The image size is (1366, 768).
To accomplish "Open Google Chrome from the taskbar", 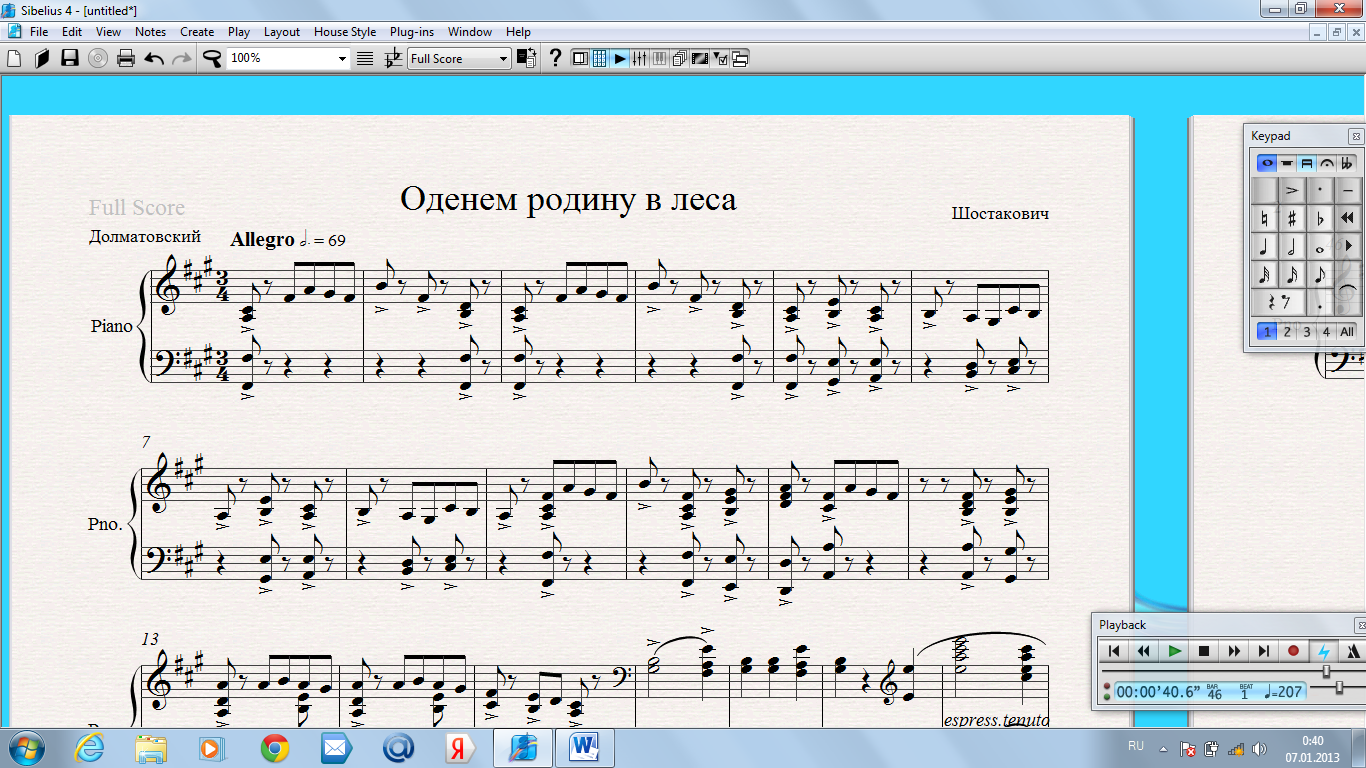I will tap(275, 747).
